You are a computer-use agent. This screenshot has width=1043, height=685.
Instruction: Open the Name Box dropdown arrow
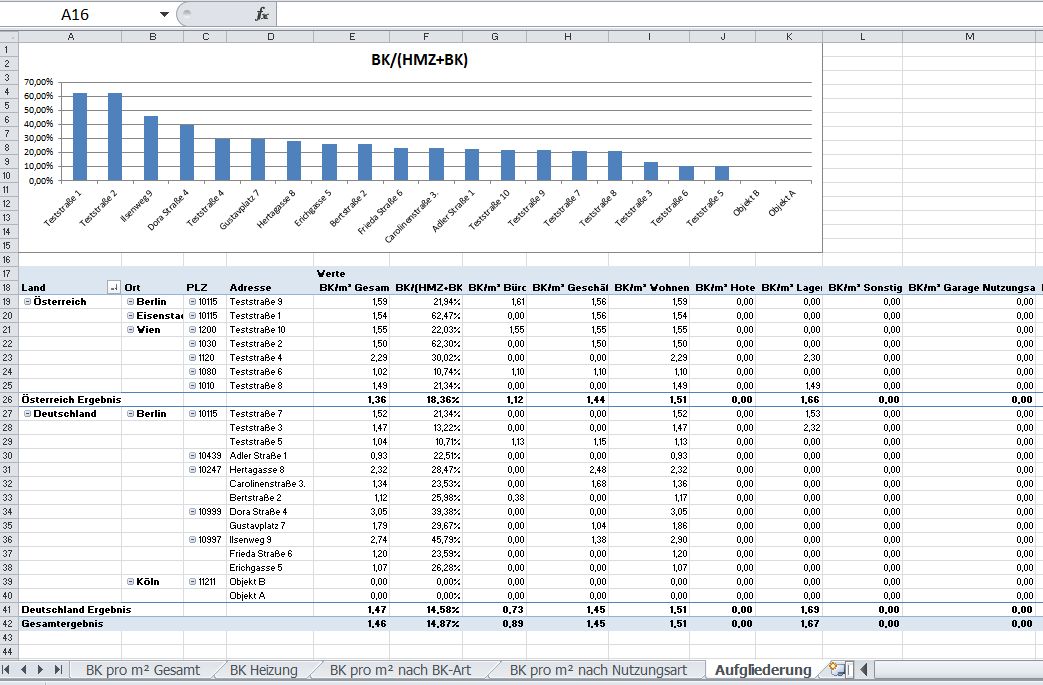(165, 14)
